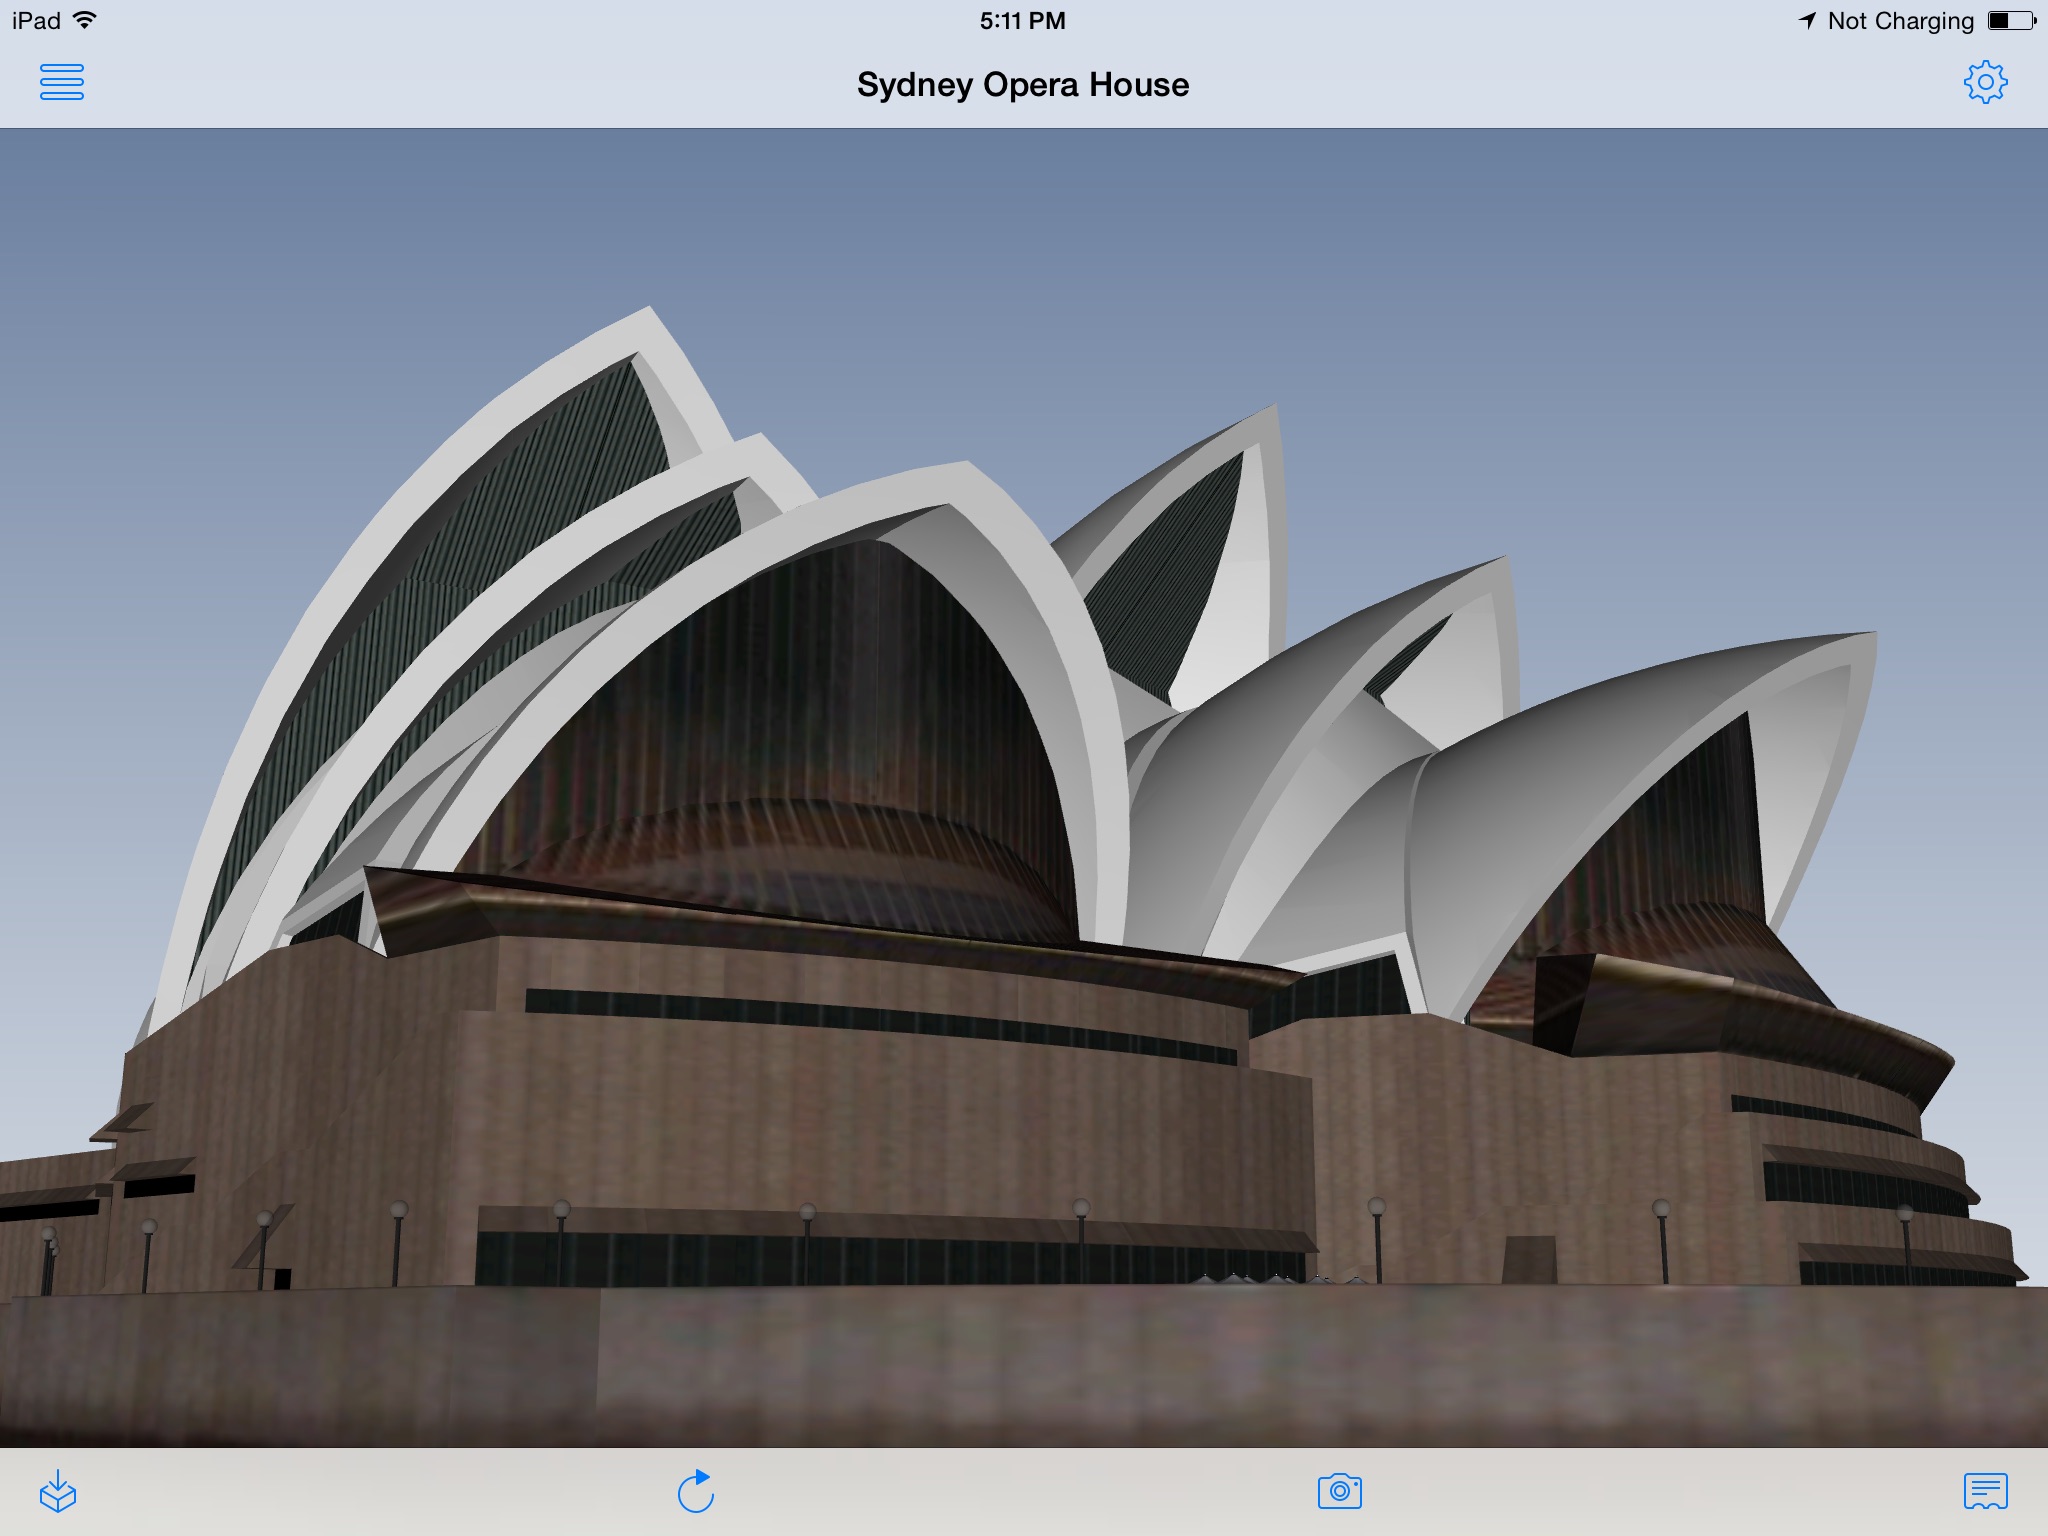Tap the Not Charging status text

click(1900, 20)
